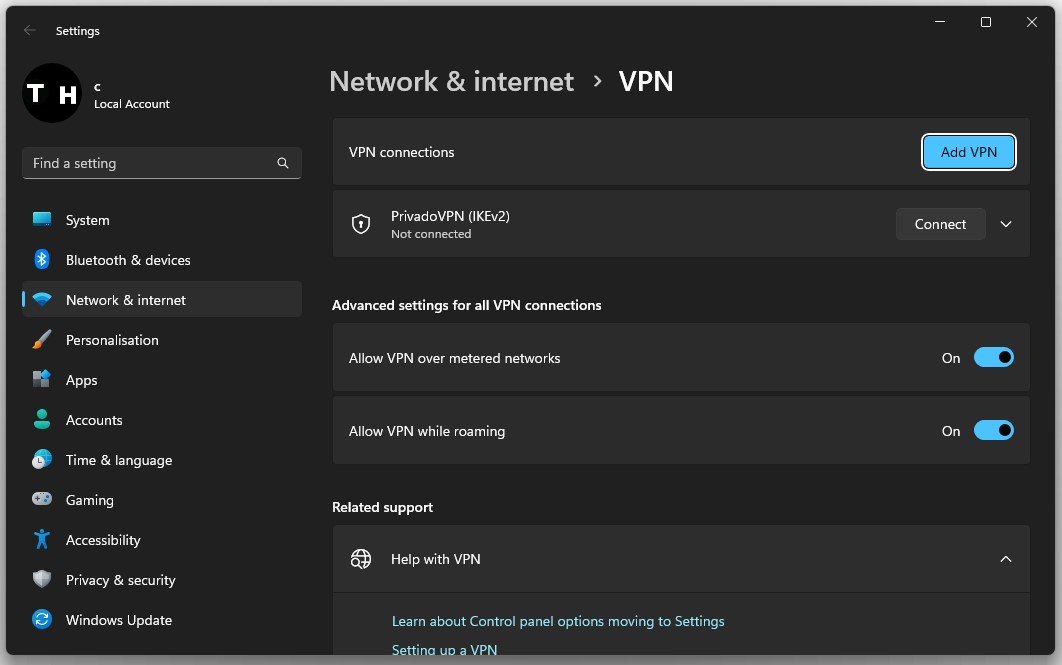Open System settings label
The height and width of the screenshot is (665, 1062).
87,220
